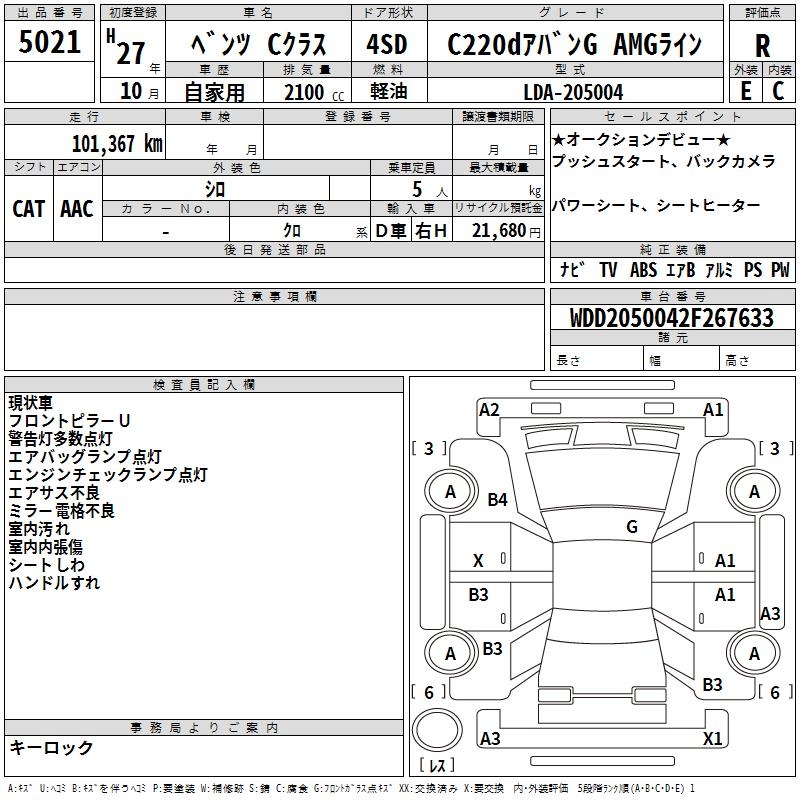The width and height of the screenshot is (800, 800).
Task: Select inspector note 現状車
Action: 30,403
